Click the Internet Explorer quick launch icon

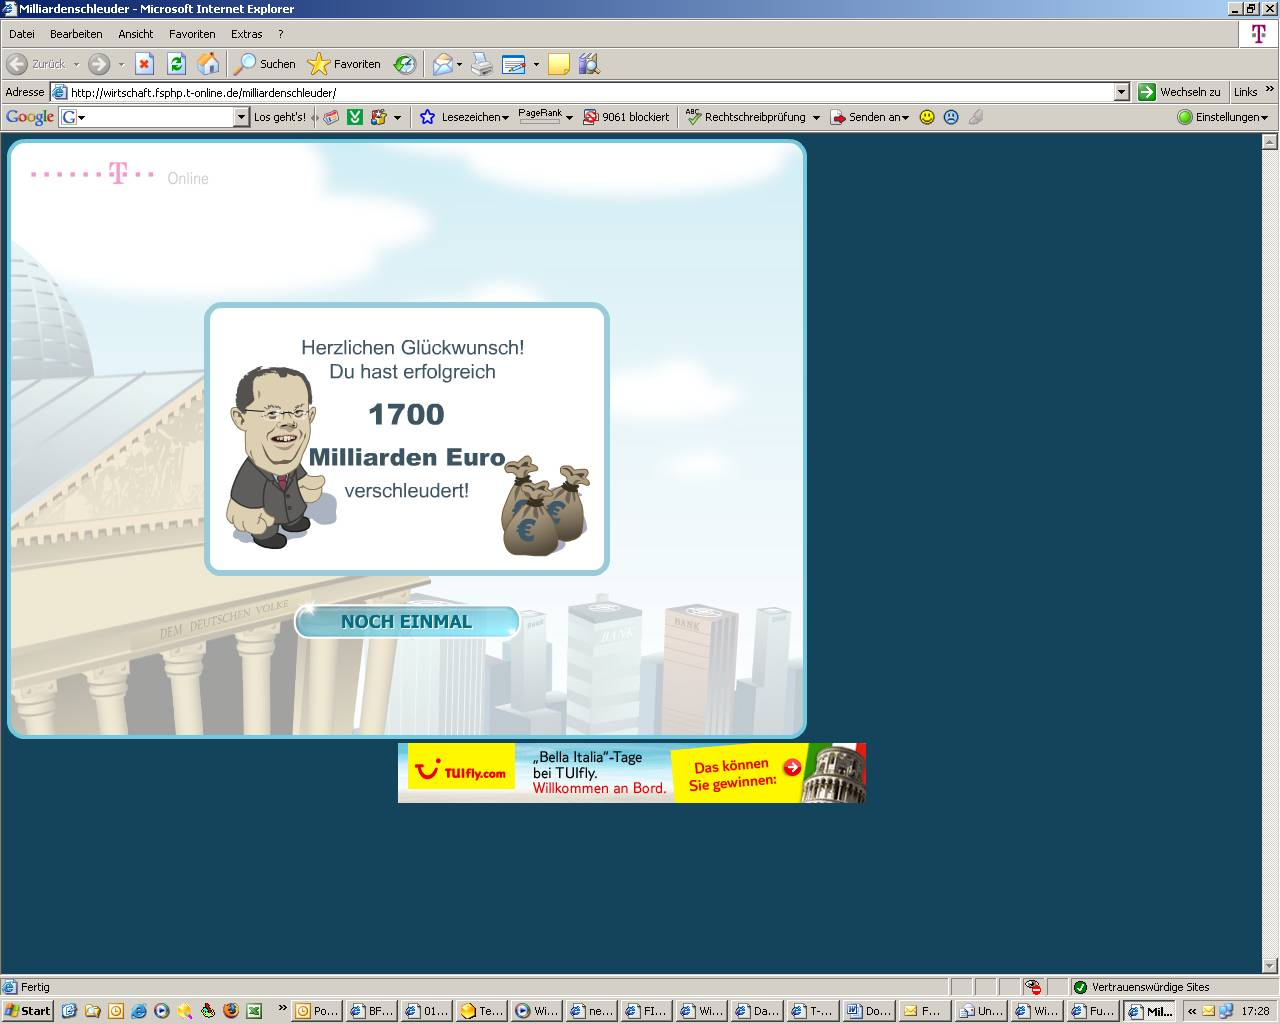tap(138, 1011)
